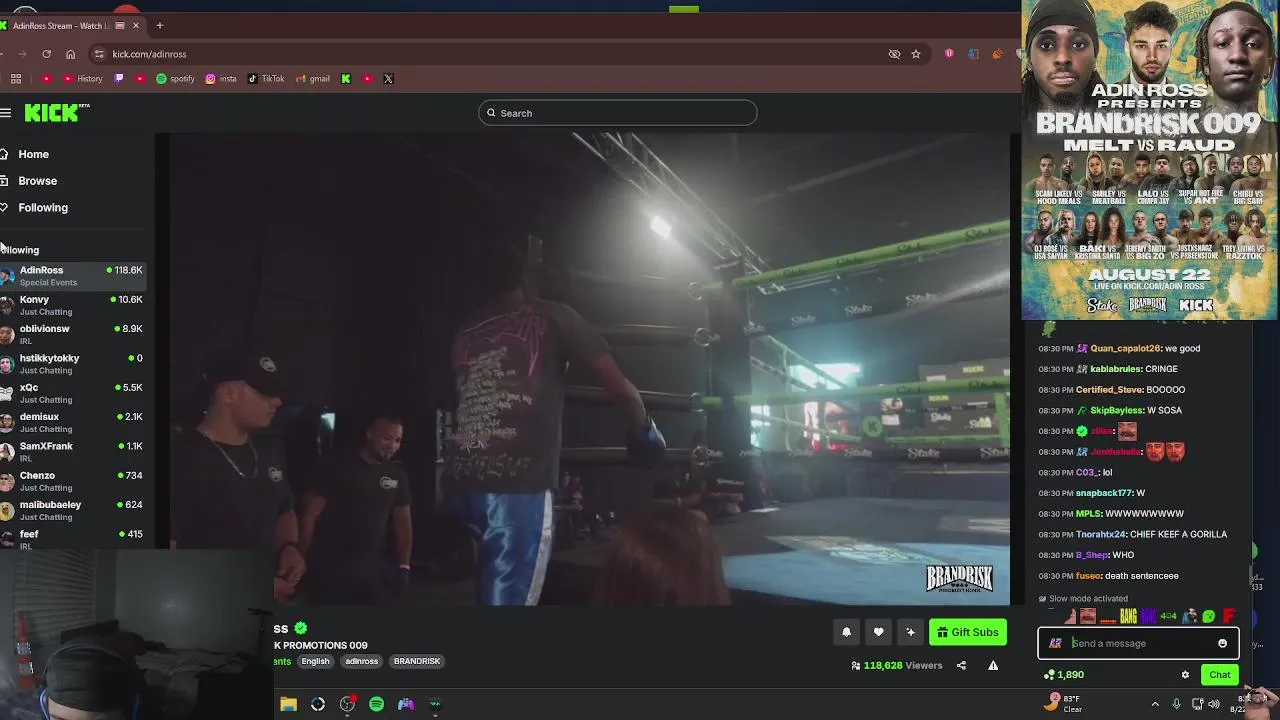Open SamXFrank channel in following list
1280x720 pixels.
click(73, 452)
